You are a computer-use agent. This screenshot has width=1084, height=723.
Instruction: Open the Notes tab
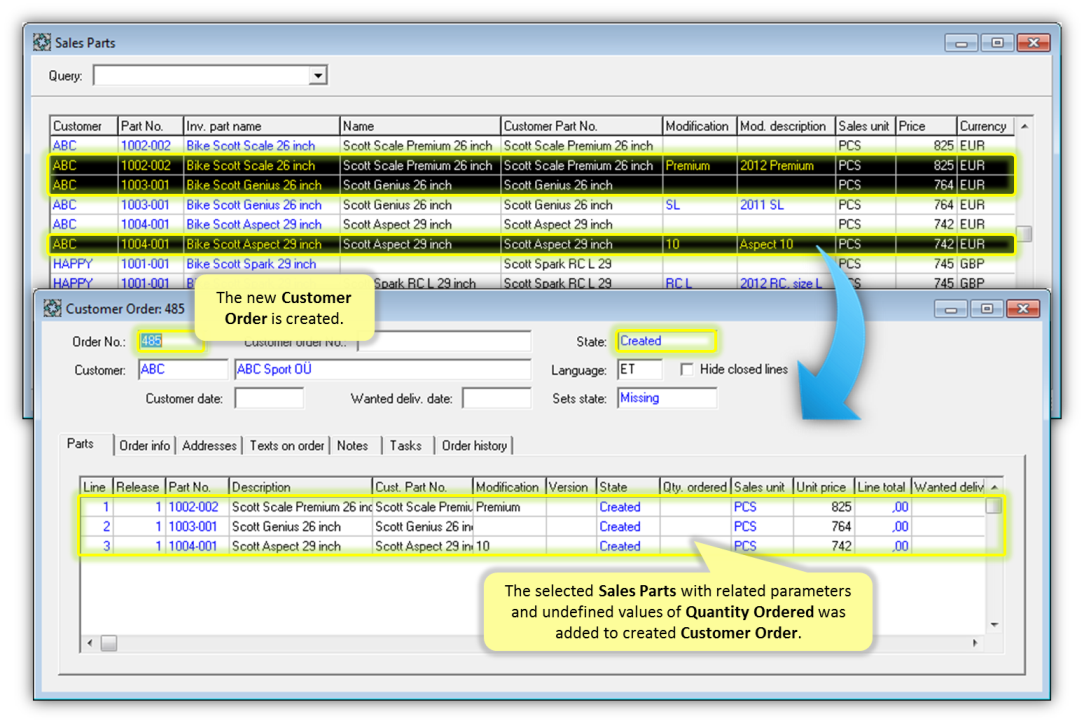[x=353, y=446]
